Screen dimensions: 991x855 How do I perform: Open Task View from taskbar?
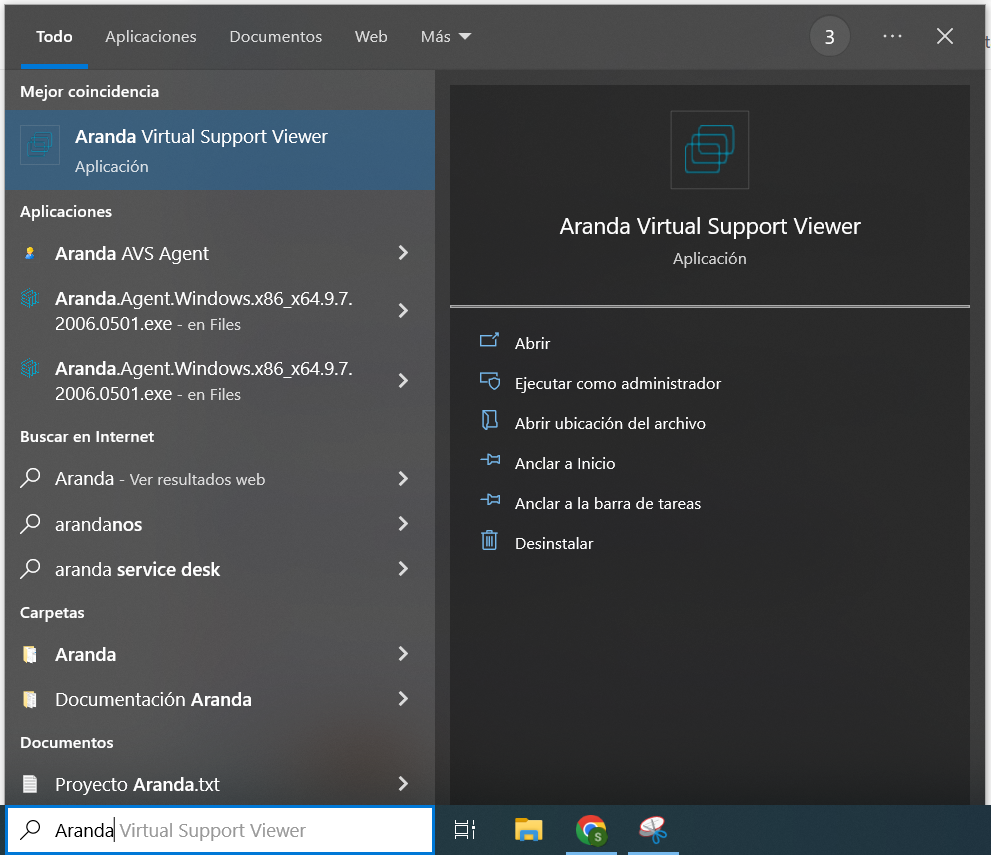[465, 830]
